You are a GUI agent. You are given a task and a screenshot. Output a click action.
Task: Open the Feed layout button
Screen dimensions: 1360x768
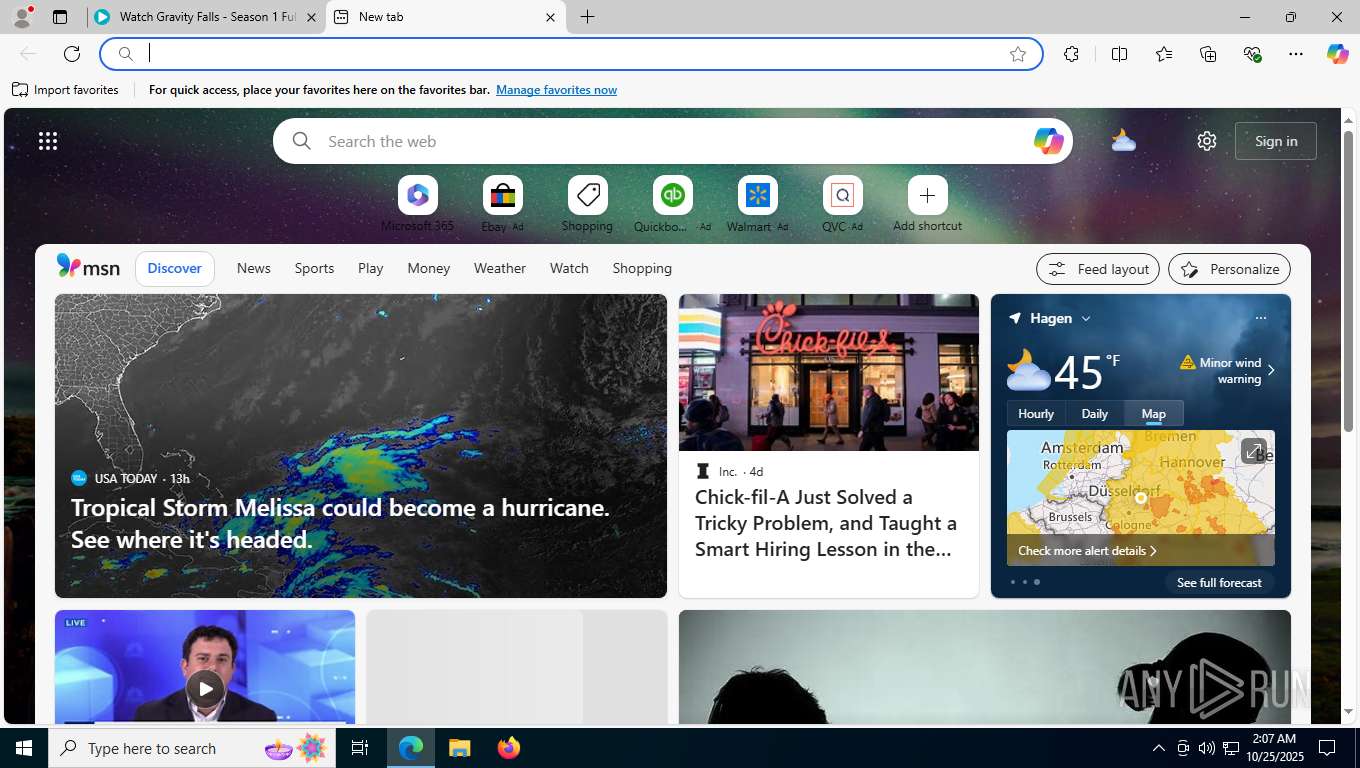tap(1098, 269)
